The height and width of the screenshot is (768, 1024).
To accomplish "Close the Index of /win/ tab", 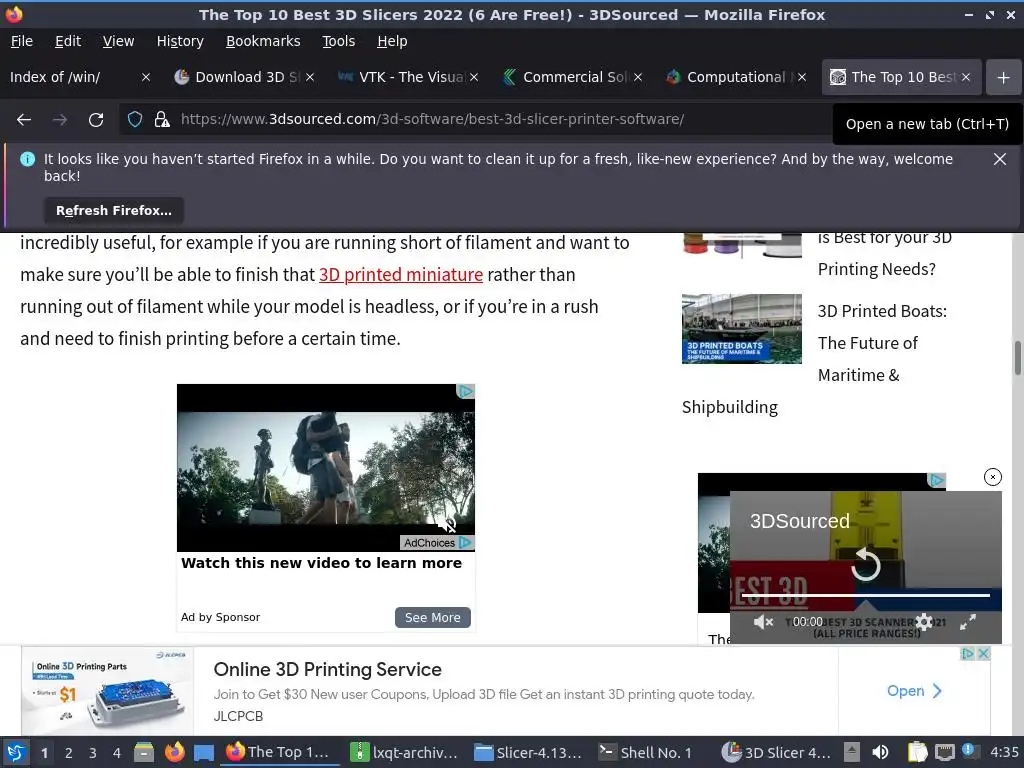I will coord(146,77).
